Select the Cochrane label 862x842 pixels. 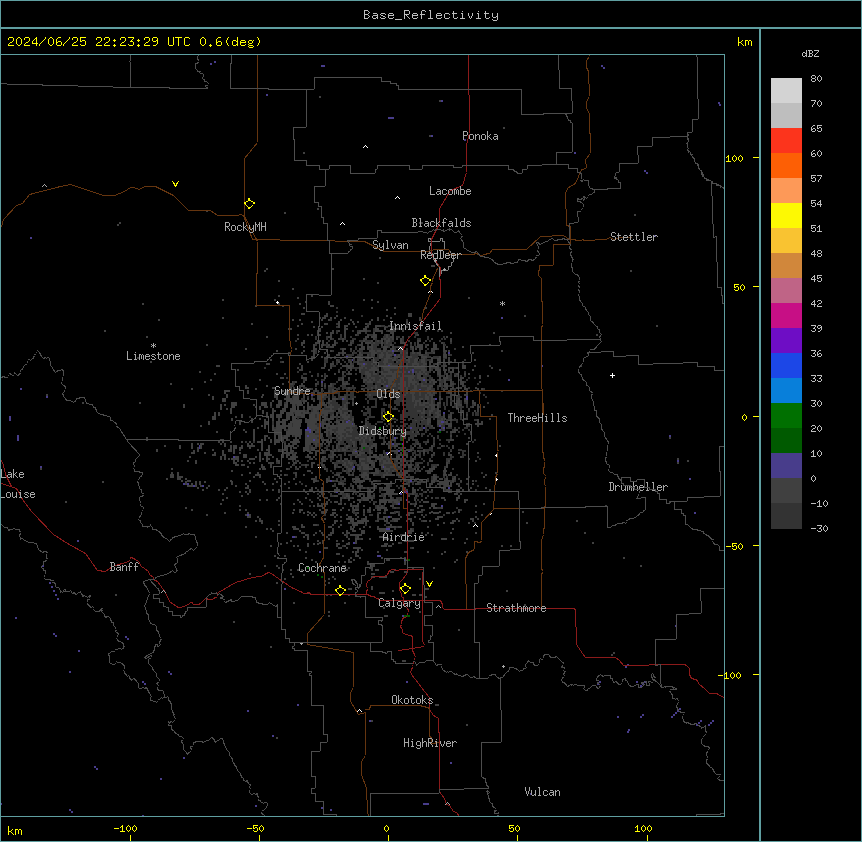coord(322,568)
